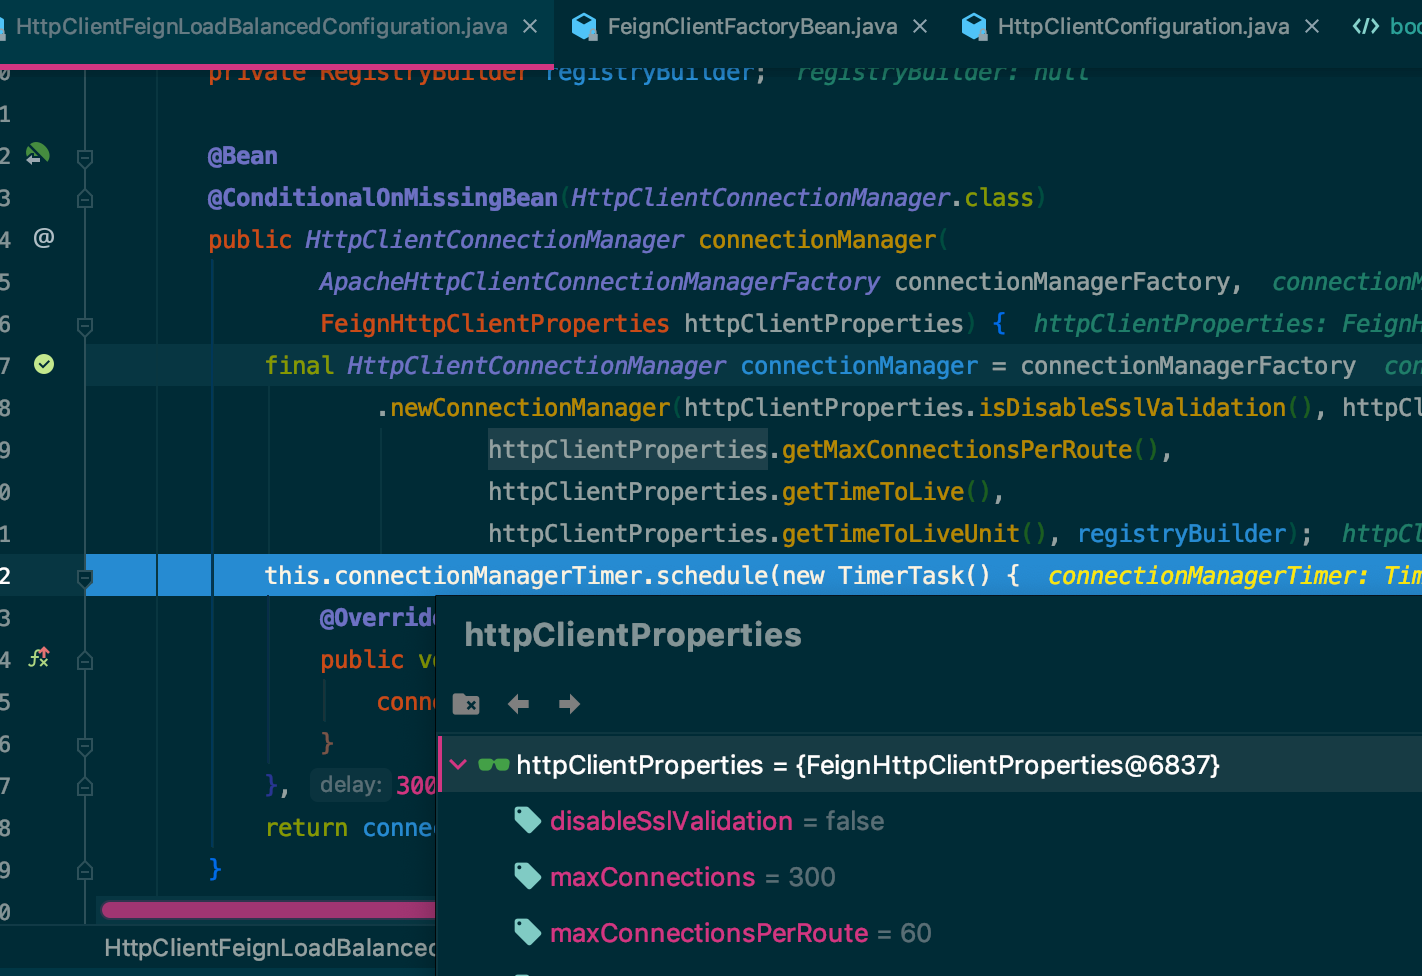Select the disableSslValidation field row
This screenshot has width=1422, height=976.
(930, 821)
